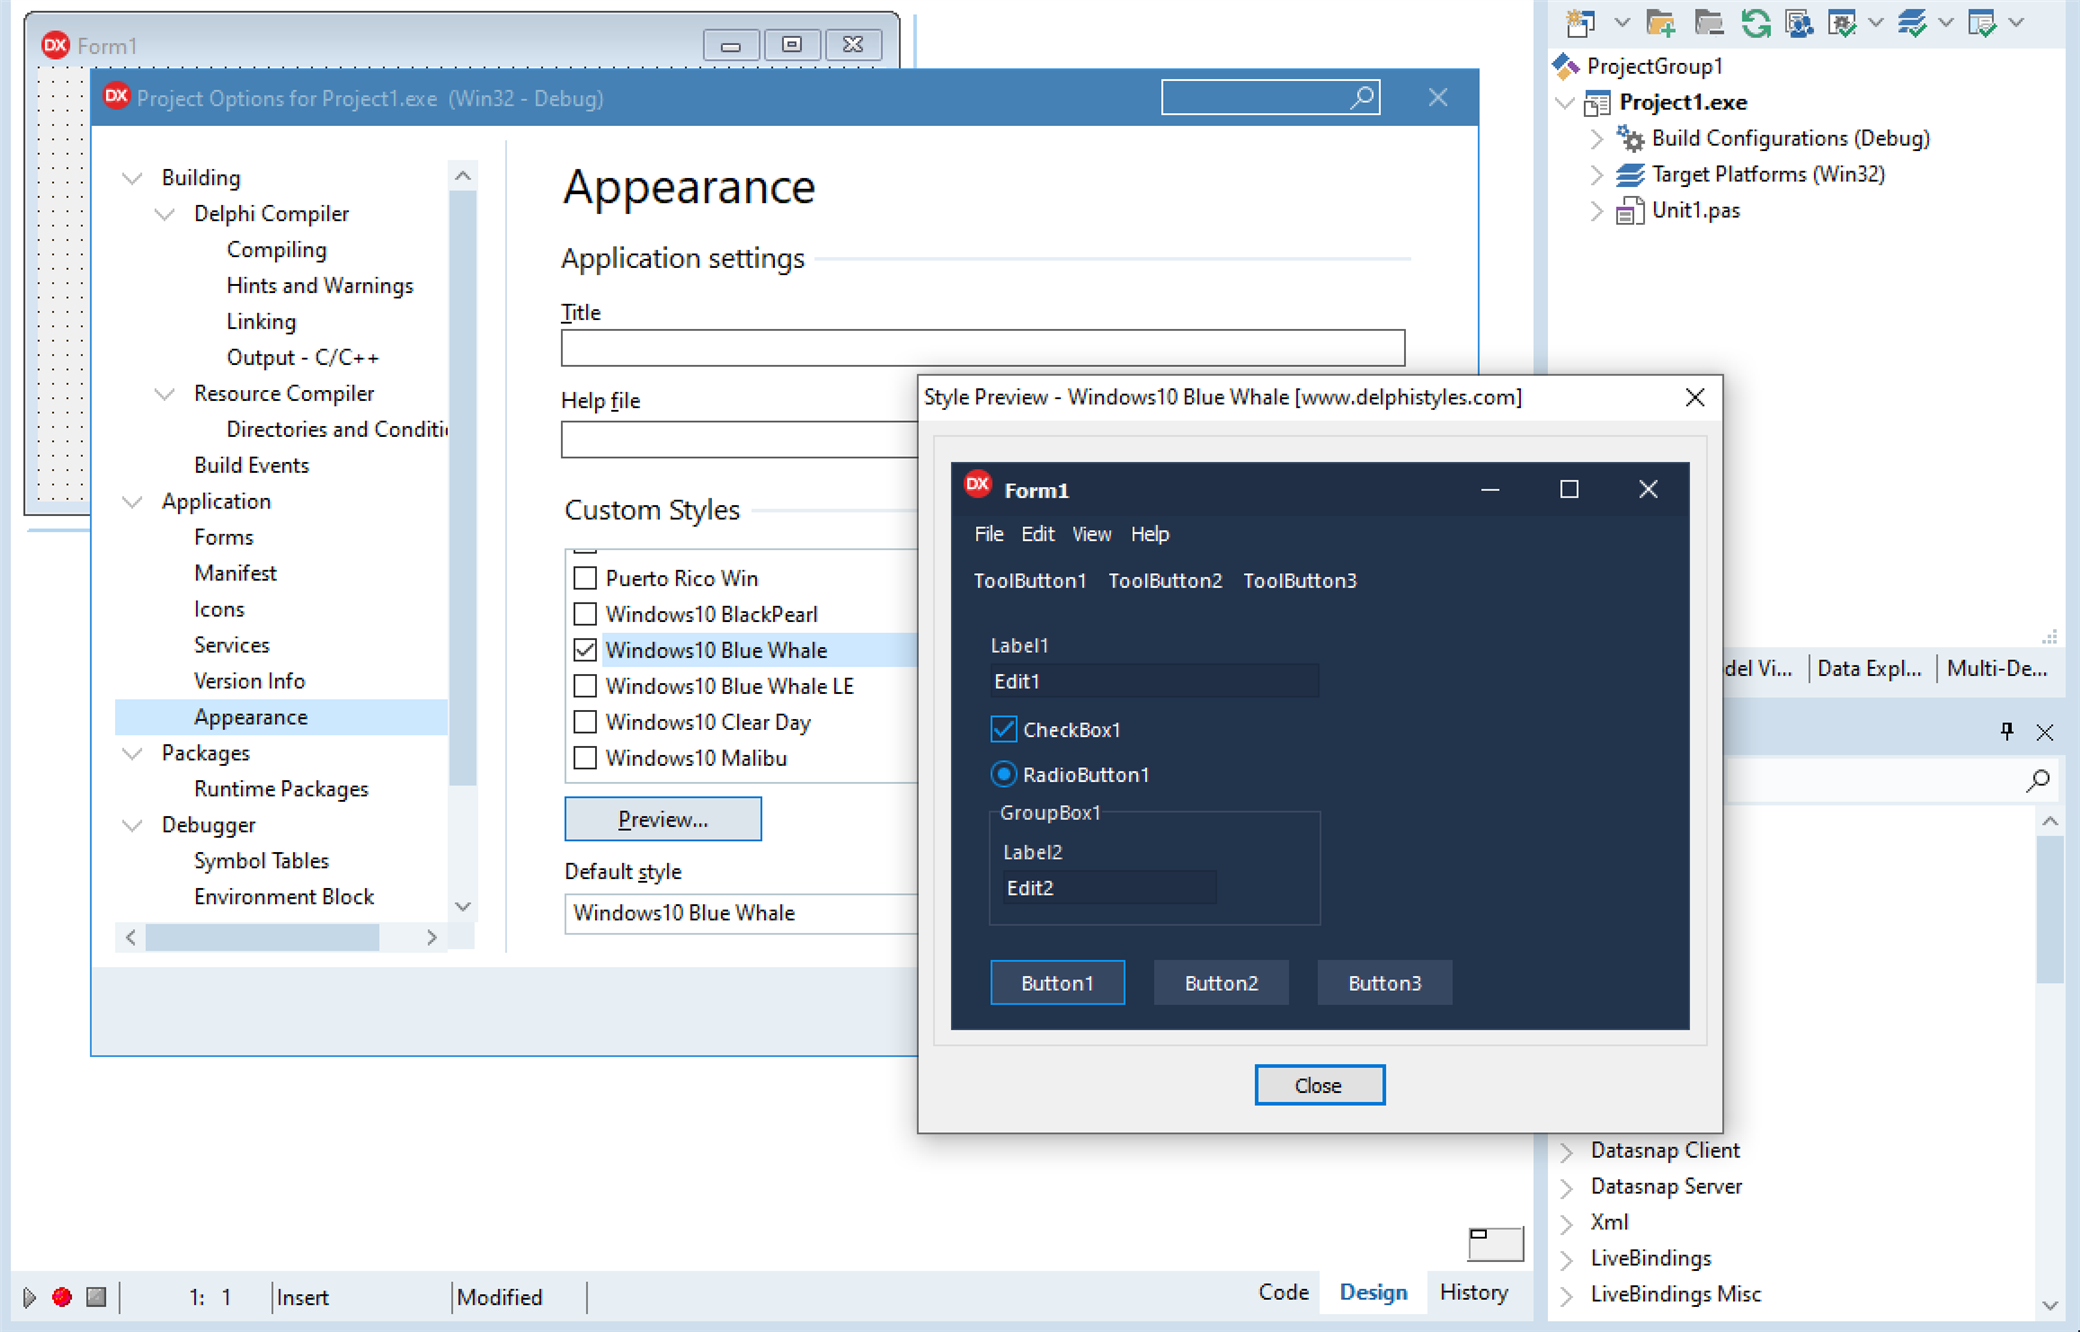The height and width of the screenshot is (1332, 2080).
Task: Click Button3 in the preview form
Action: point(1385,983)
